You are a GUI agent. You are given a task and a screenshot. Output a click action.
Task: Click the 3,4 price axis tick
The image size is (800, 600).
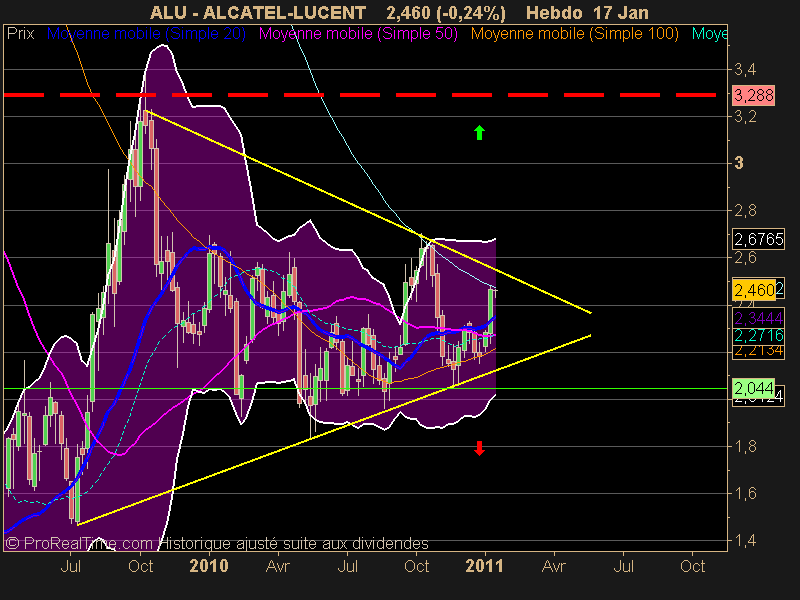tap(745, 69)
